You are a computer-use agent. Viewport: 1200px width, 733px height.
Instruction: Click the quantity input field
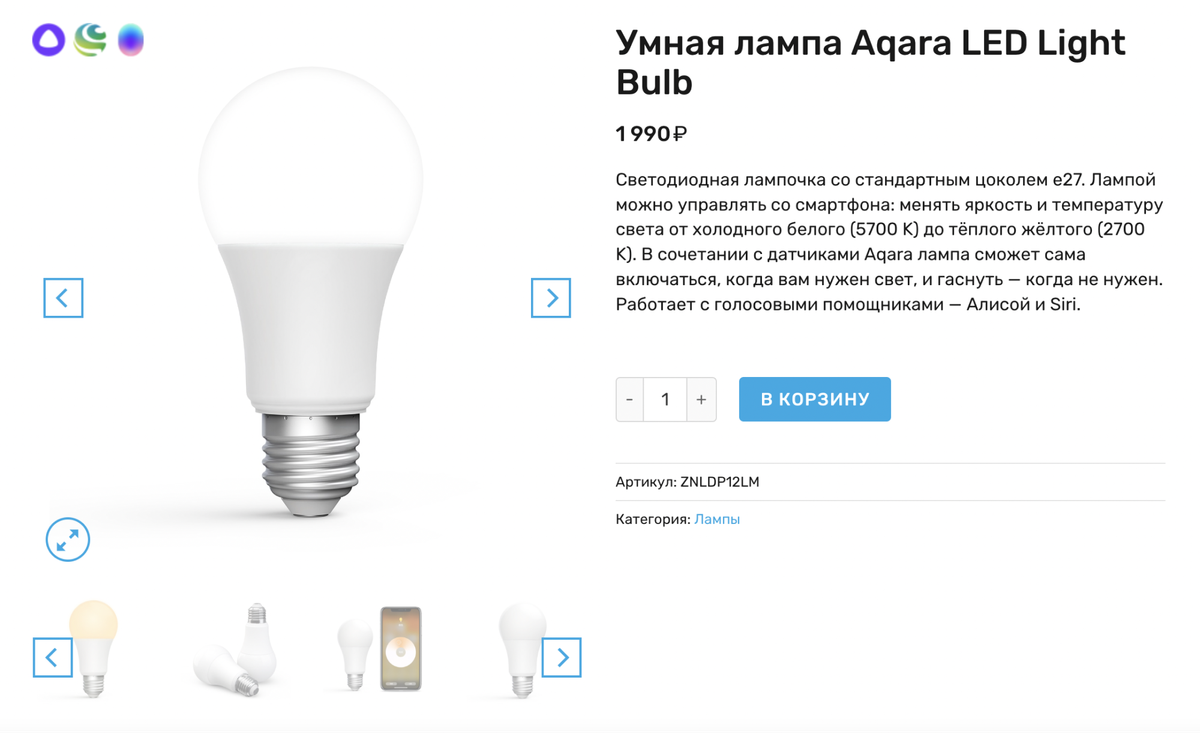click(665, 400)
